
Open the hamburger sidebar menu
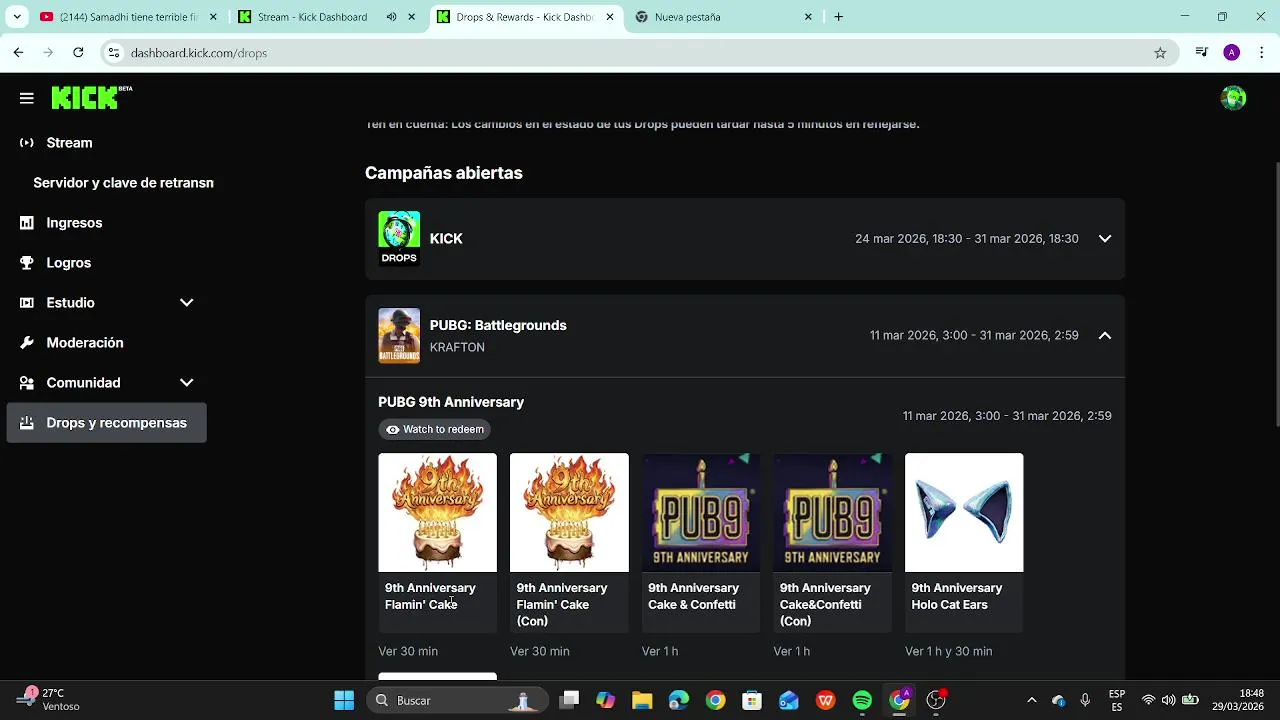click(x=27, y=98)
